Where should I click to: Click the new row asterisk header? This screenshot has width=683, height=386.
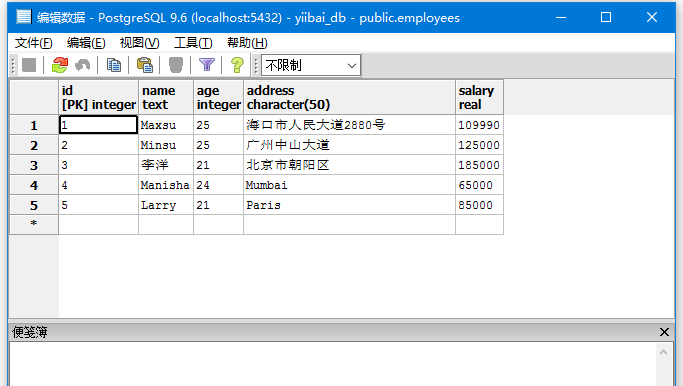34,224
